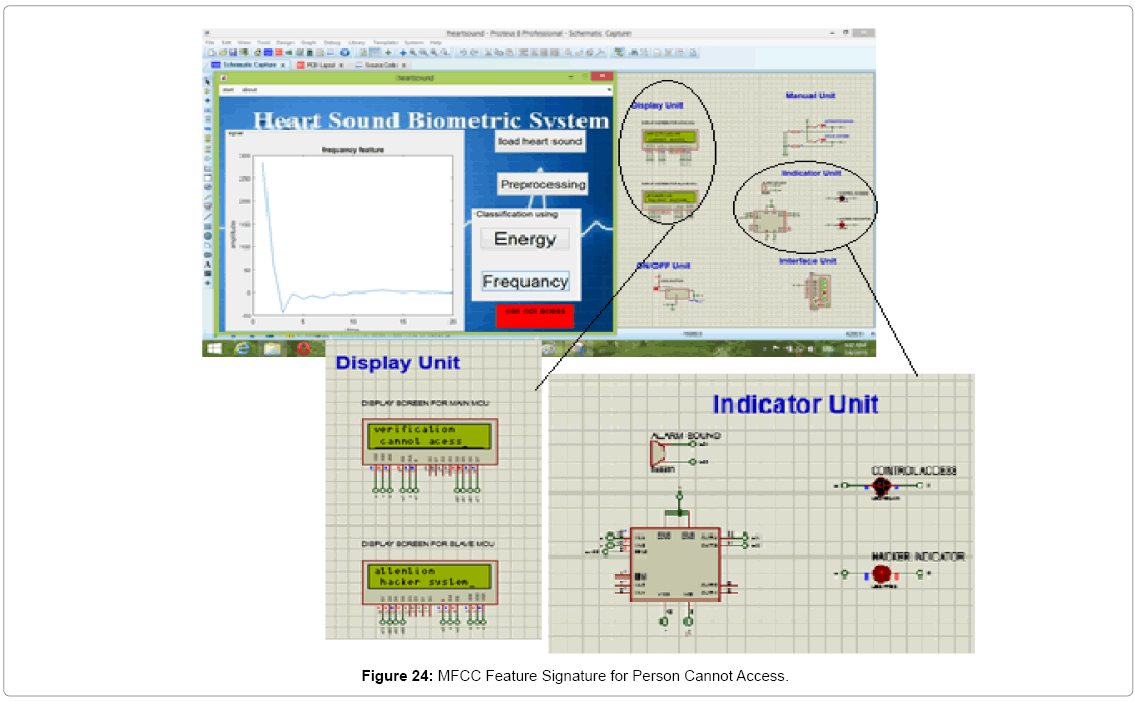This screenshot has width=1135, height=701.
Task: Click the load heart sound button
Action: click(539, 141)
